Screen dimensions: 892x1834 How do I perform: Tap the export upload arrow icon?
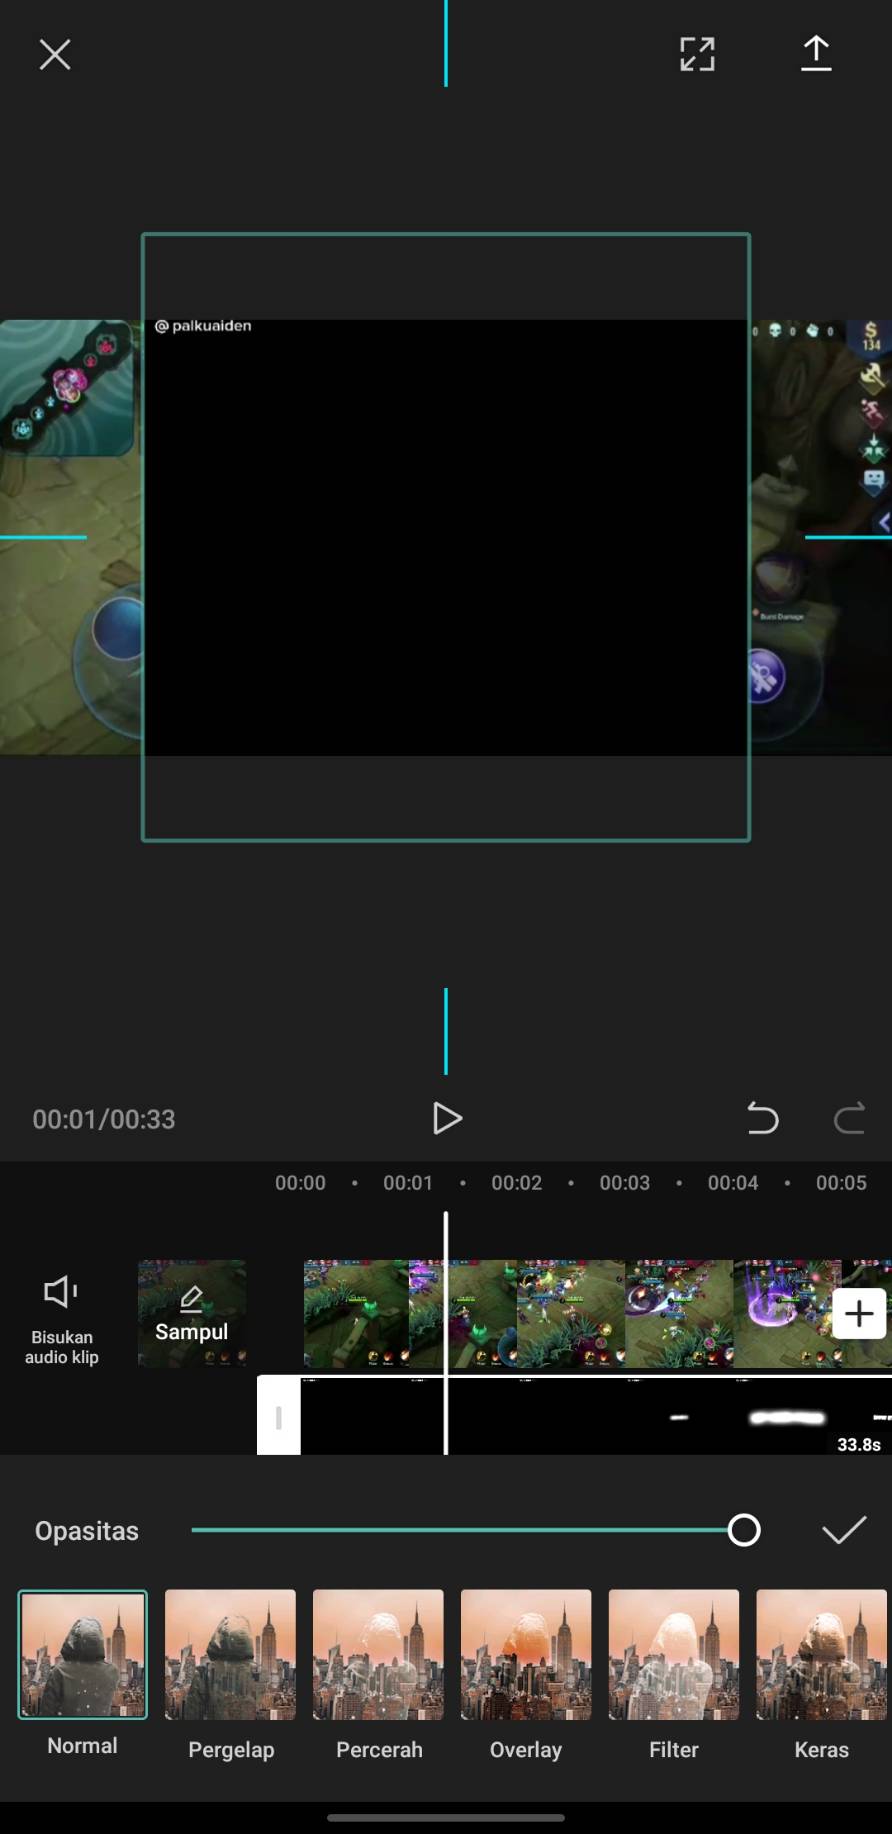816,54
